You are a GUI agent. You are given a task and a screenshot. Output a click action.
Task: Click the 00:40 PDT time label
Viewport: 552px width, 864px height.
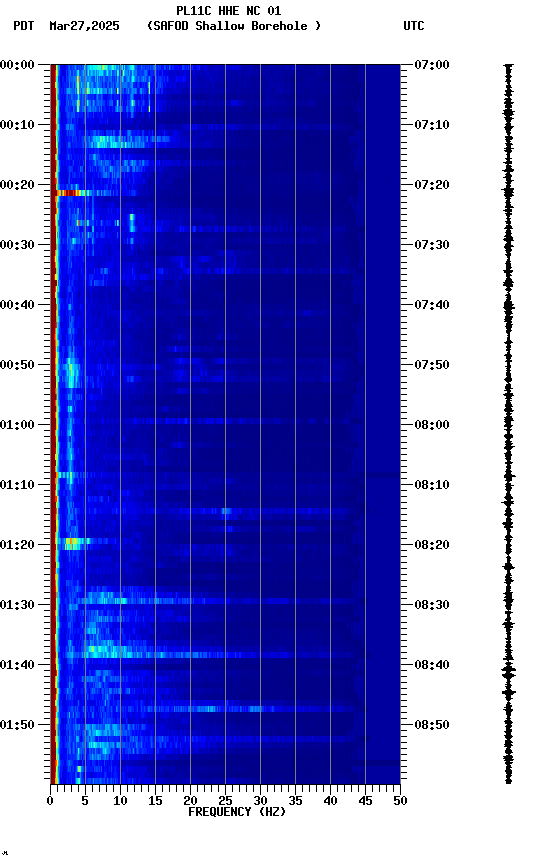(x=17, y=305)
